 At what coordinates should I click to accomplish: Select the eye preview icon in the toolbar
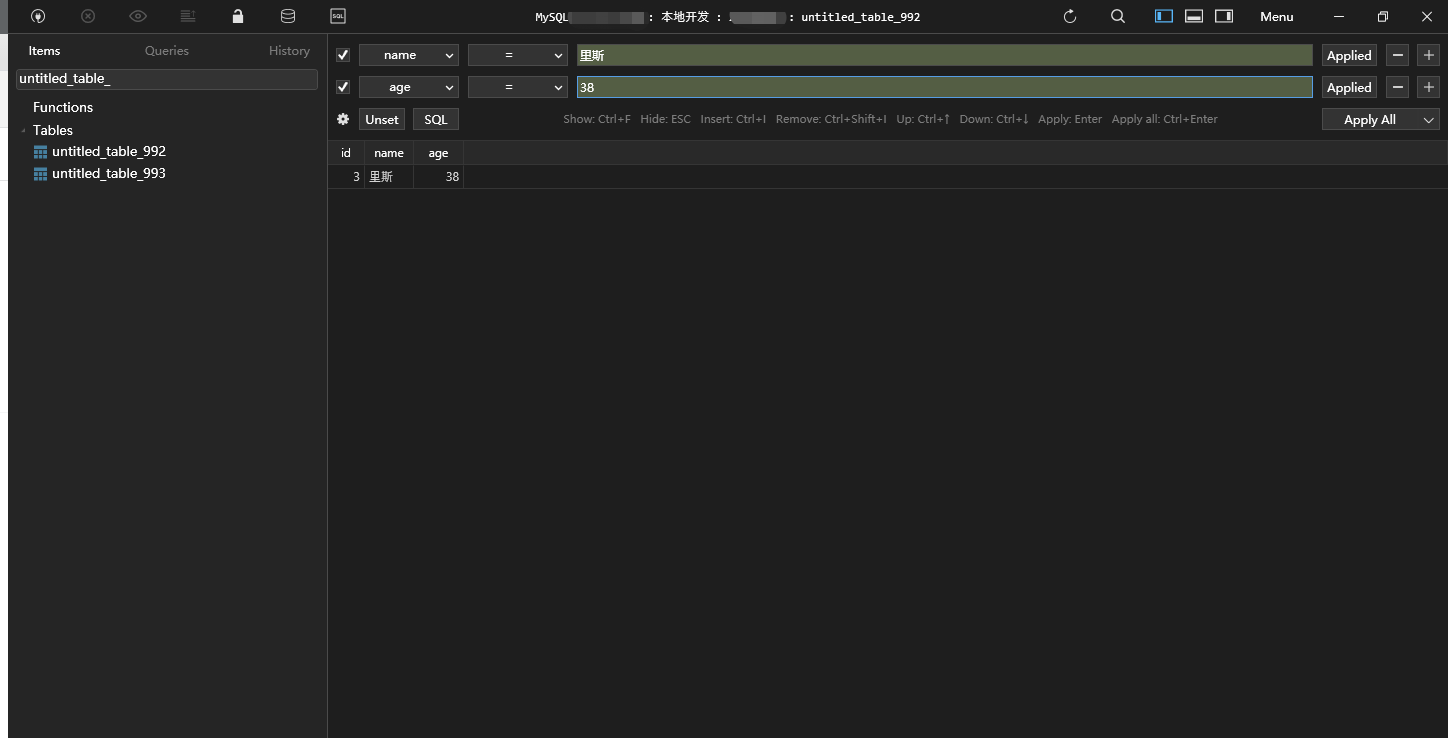click(138, 16)
